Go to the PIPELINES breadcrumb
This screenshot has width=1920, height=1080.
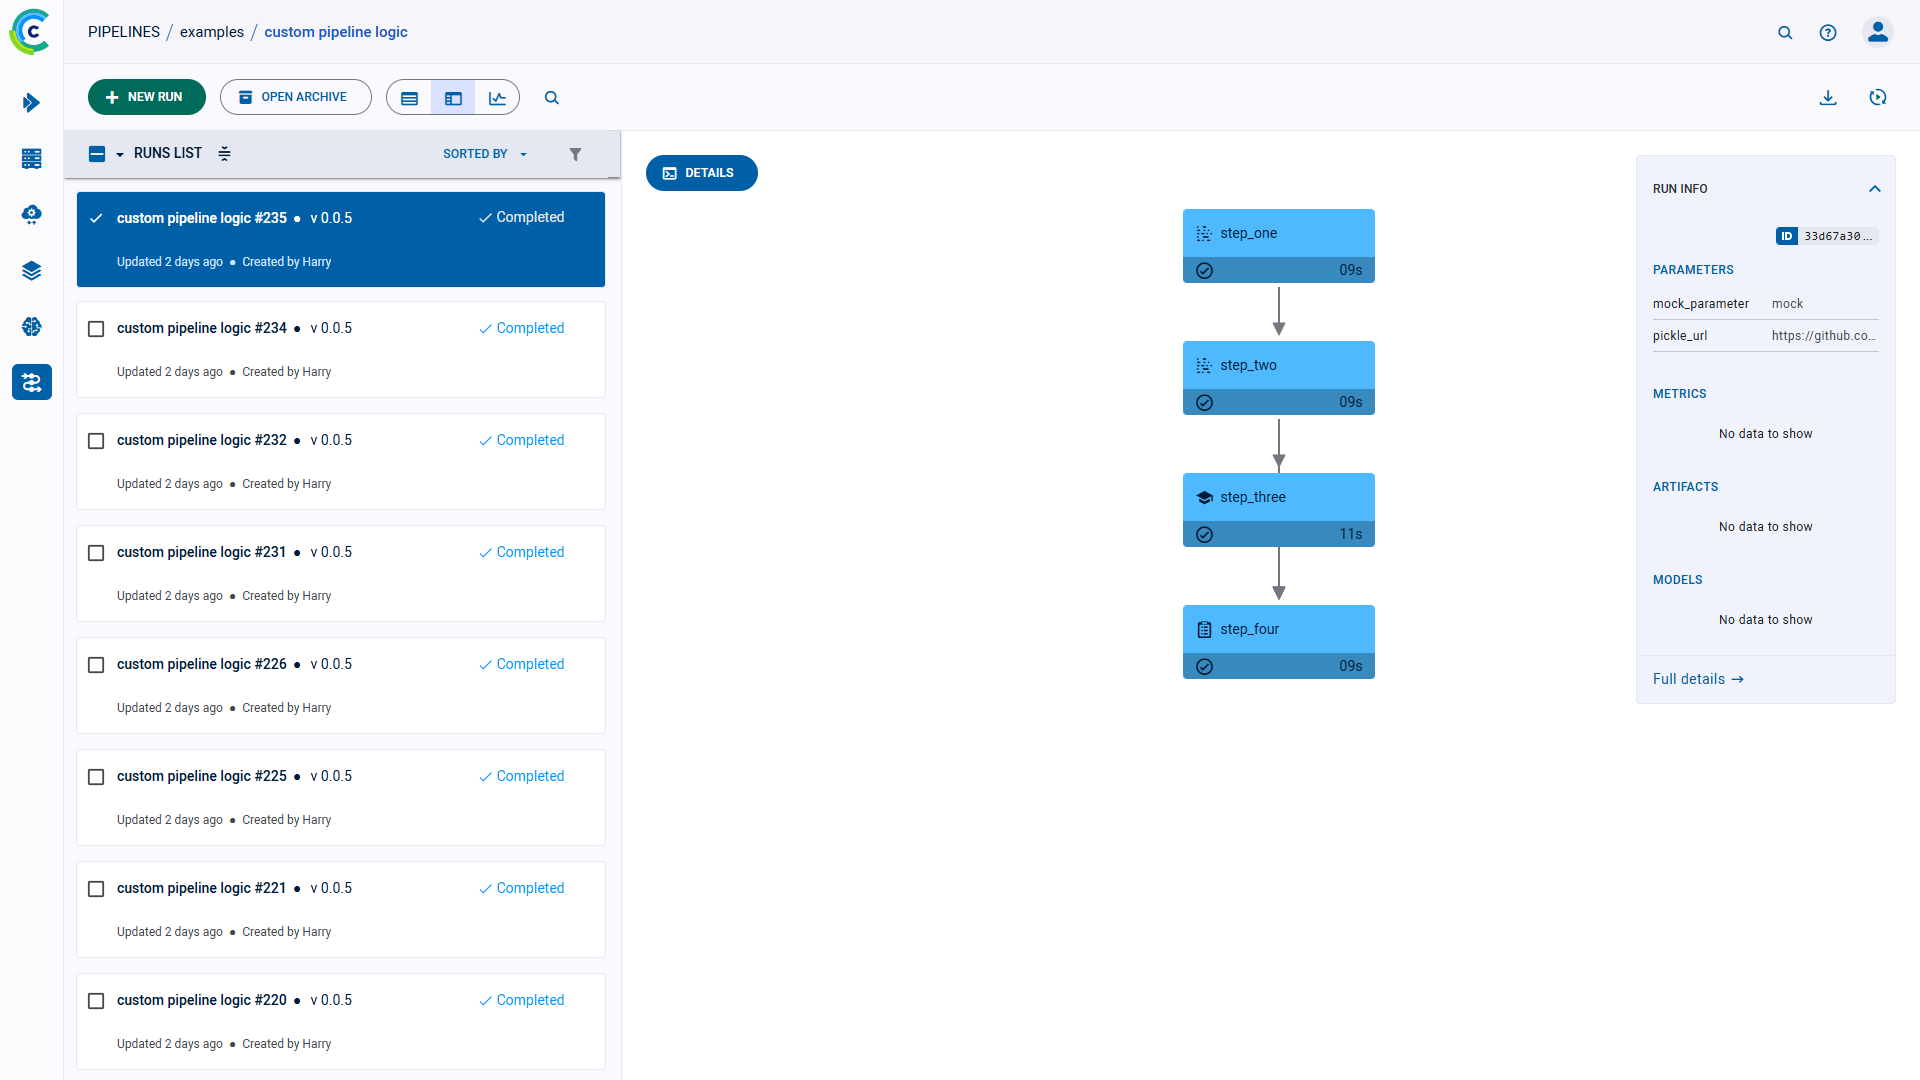pyautogui.click(x=124, y=32)
